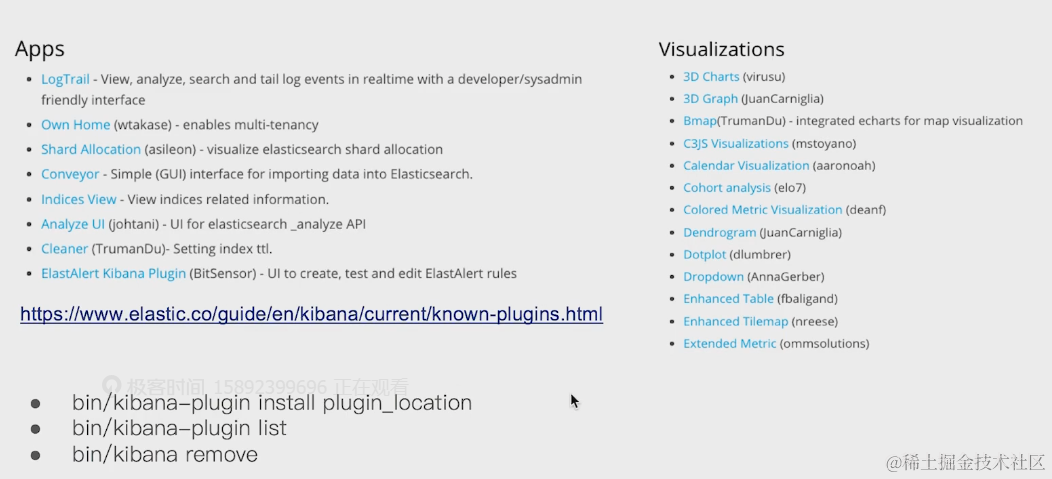Open the Dropdown plugin link
The width and height of the screenshot is (1052, 479).
pos(713,277)
